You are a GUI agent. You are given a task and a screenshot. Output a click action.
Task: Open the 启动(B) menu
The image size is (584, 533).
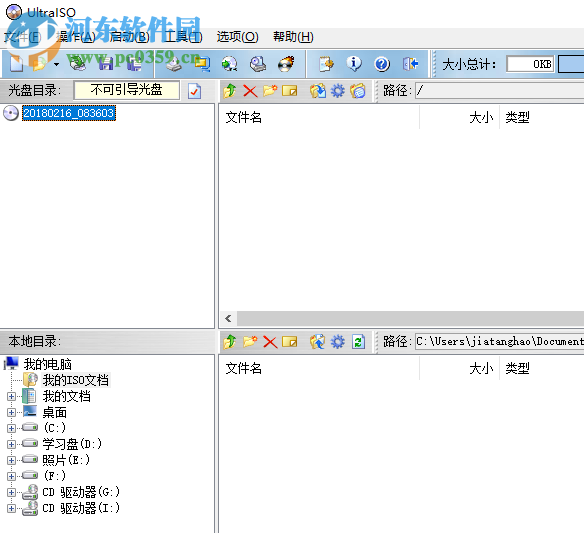(130, 37)
